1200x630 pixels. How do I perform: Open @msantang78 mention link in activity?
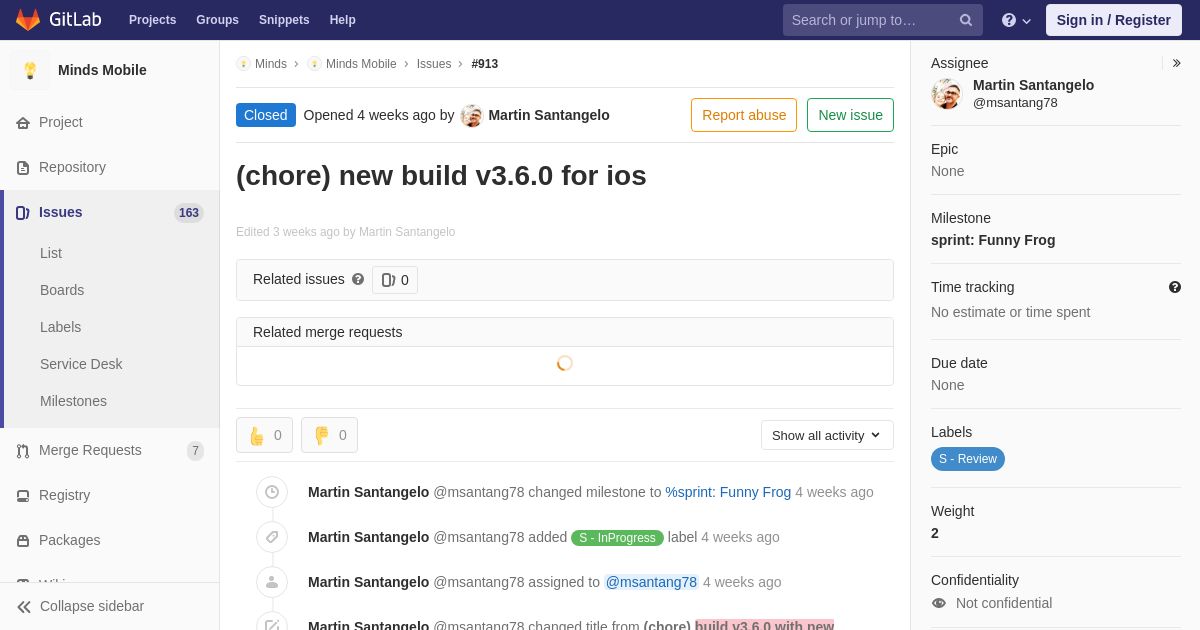[651, 582]
